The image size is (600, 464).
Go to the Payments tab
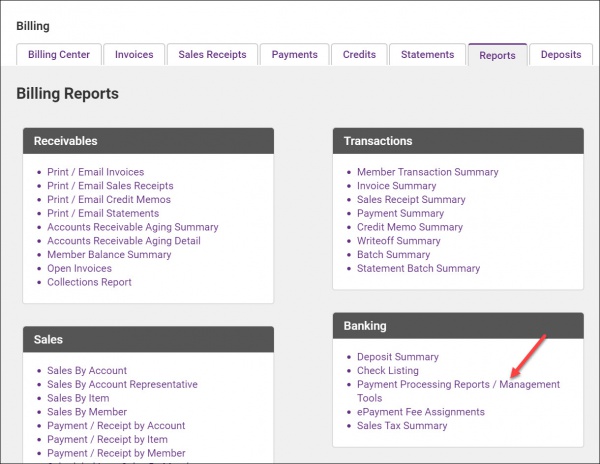tap(294, 55)
